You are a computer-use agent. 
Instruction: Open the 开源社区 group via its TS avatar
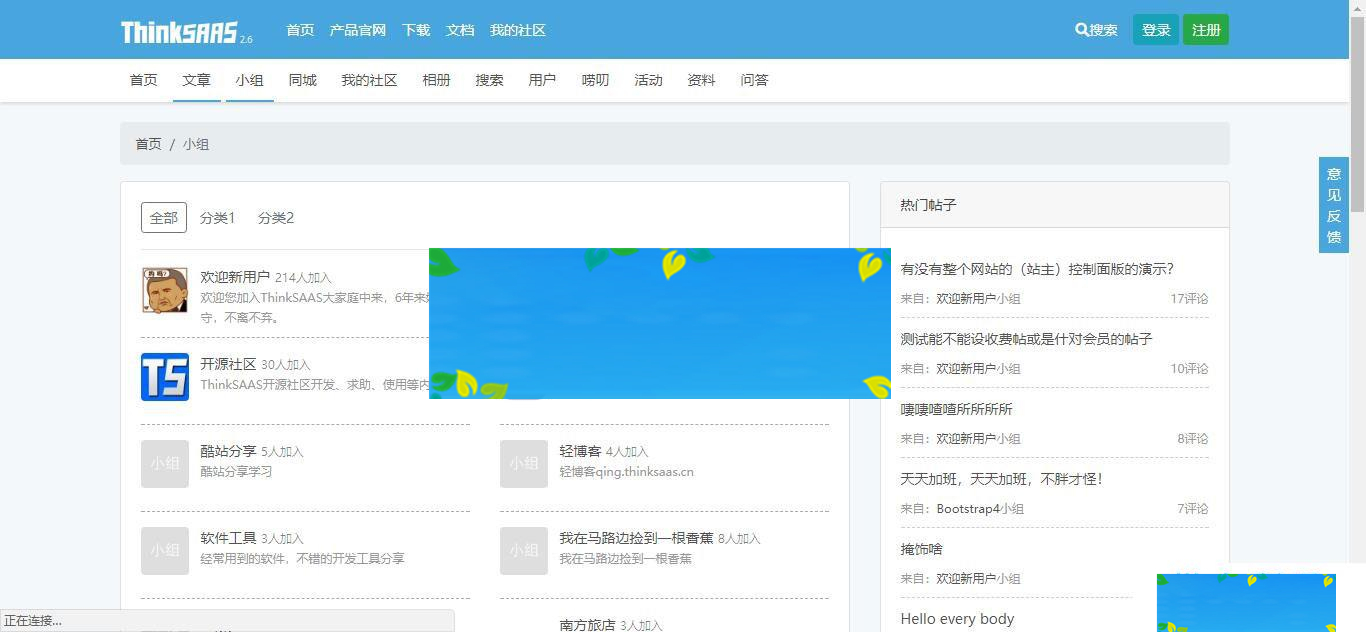click(164, 377)
